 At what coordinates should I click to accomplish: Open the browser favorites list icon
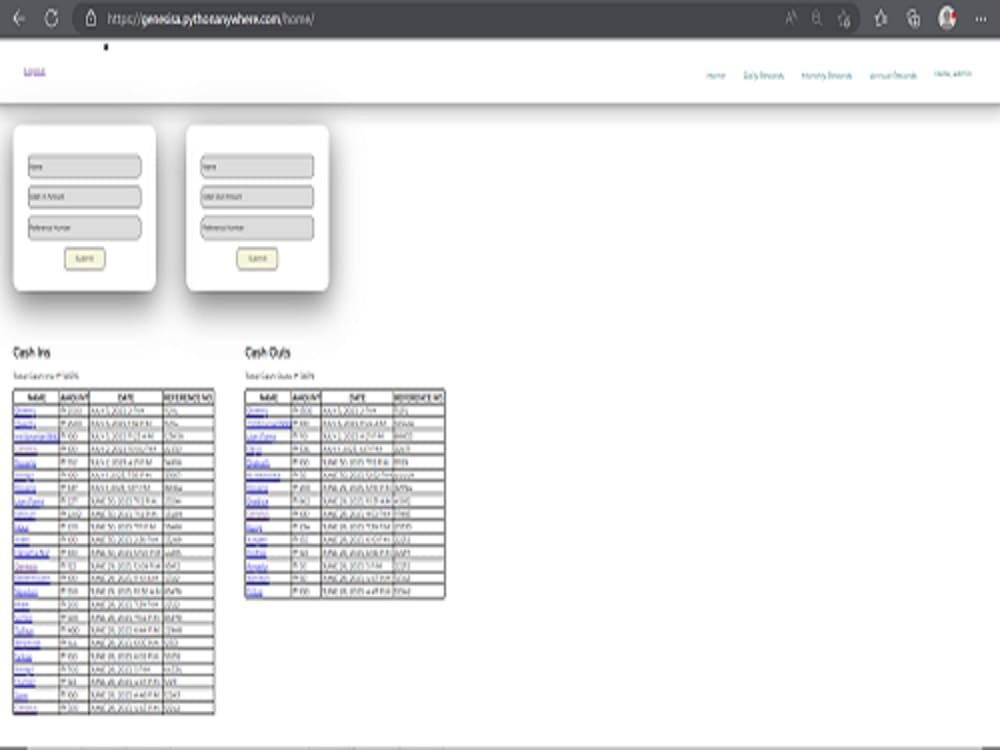tap(881, 18)
